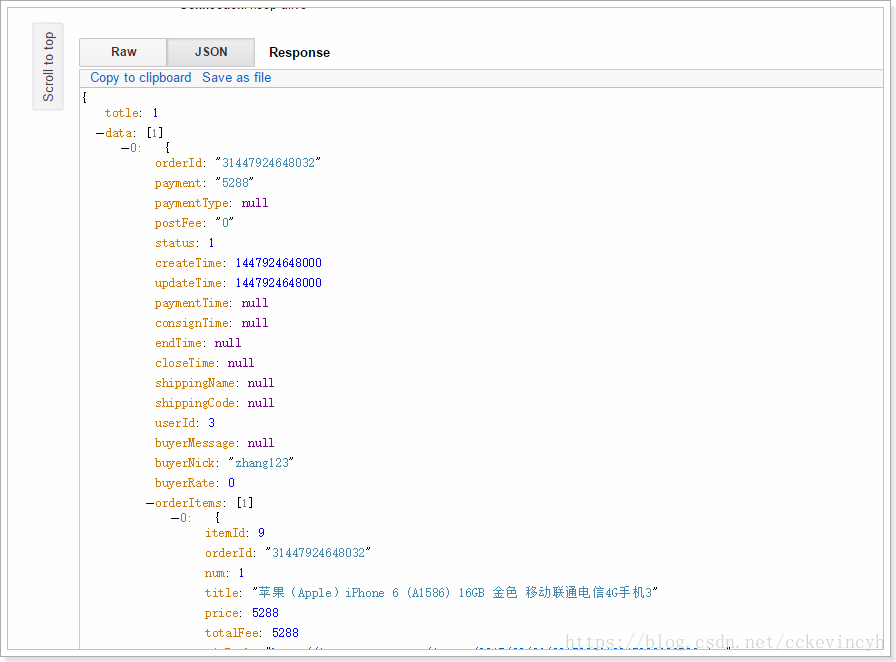Click the postFee value "0"
Screen dimensions: 896x662
click(225, 223)
